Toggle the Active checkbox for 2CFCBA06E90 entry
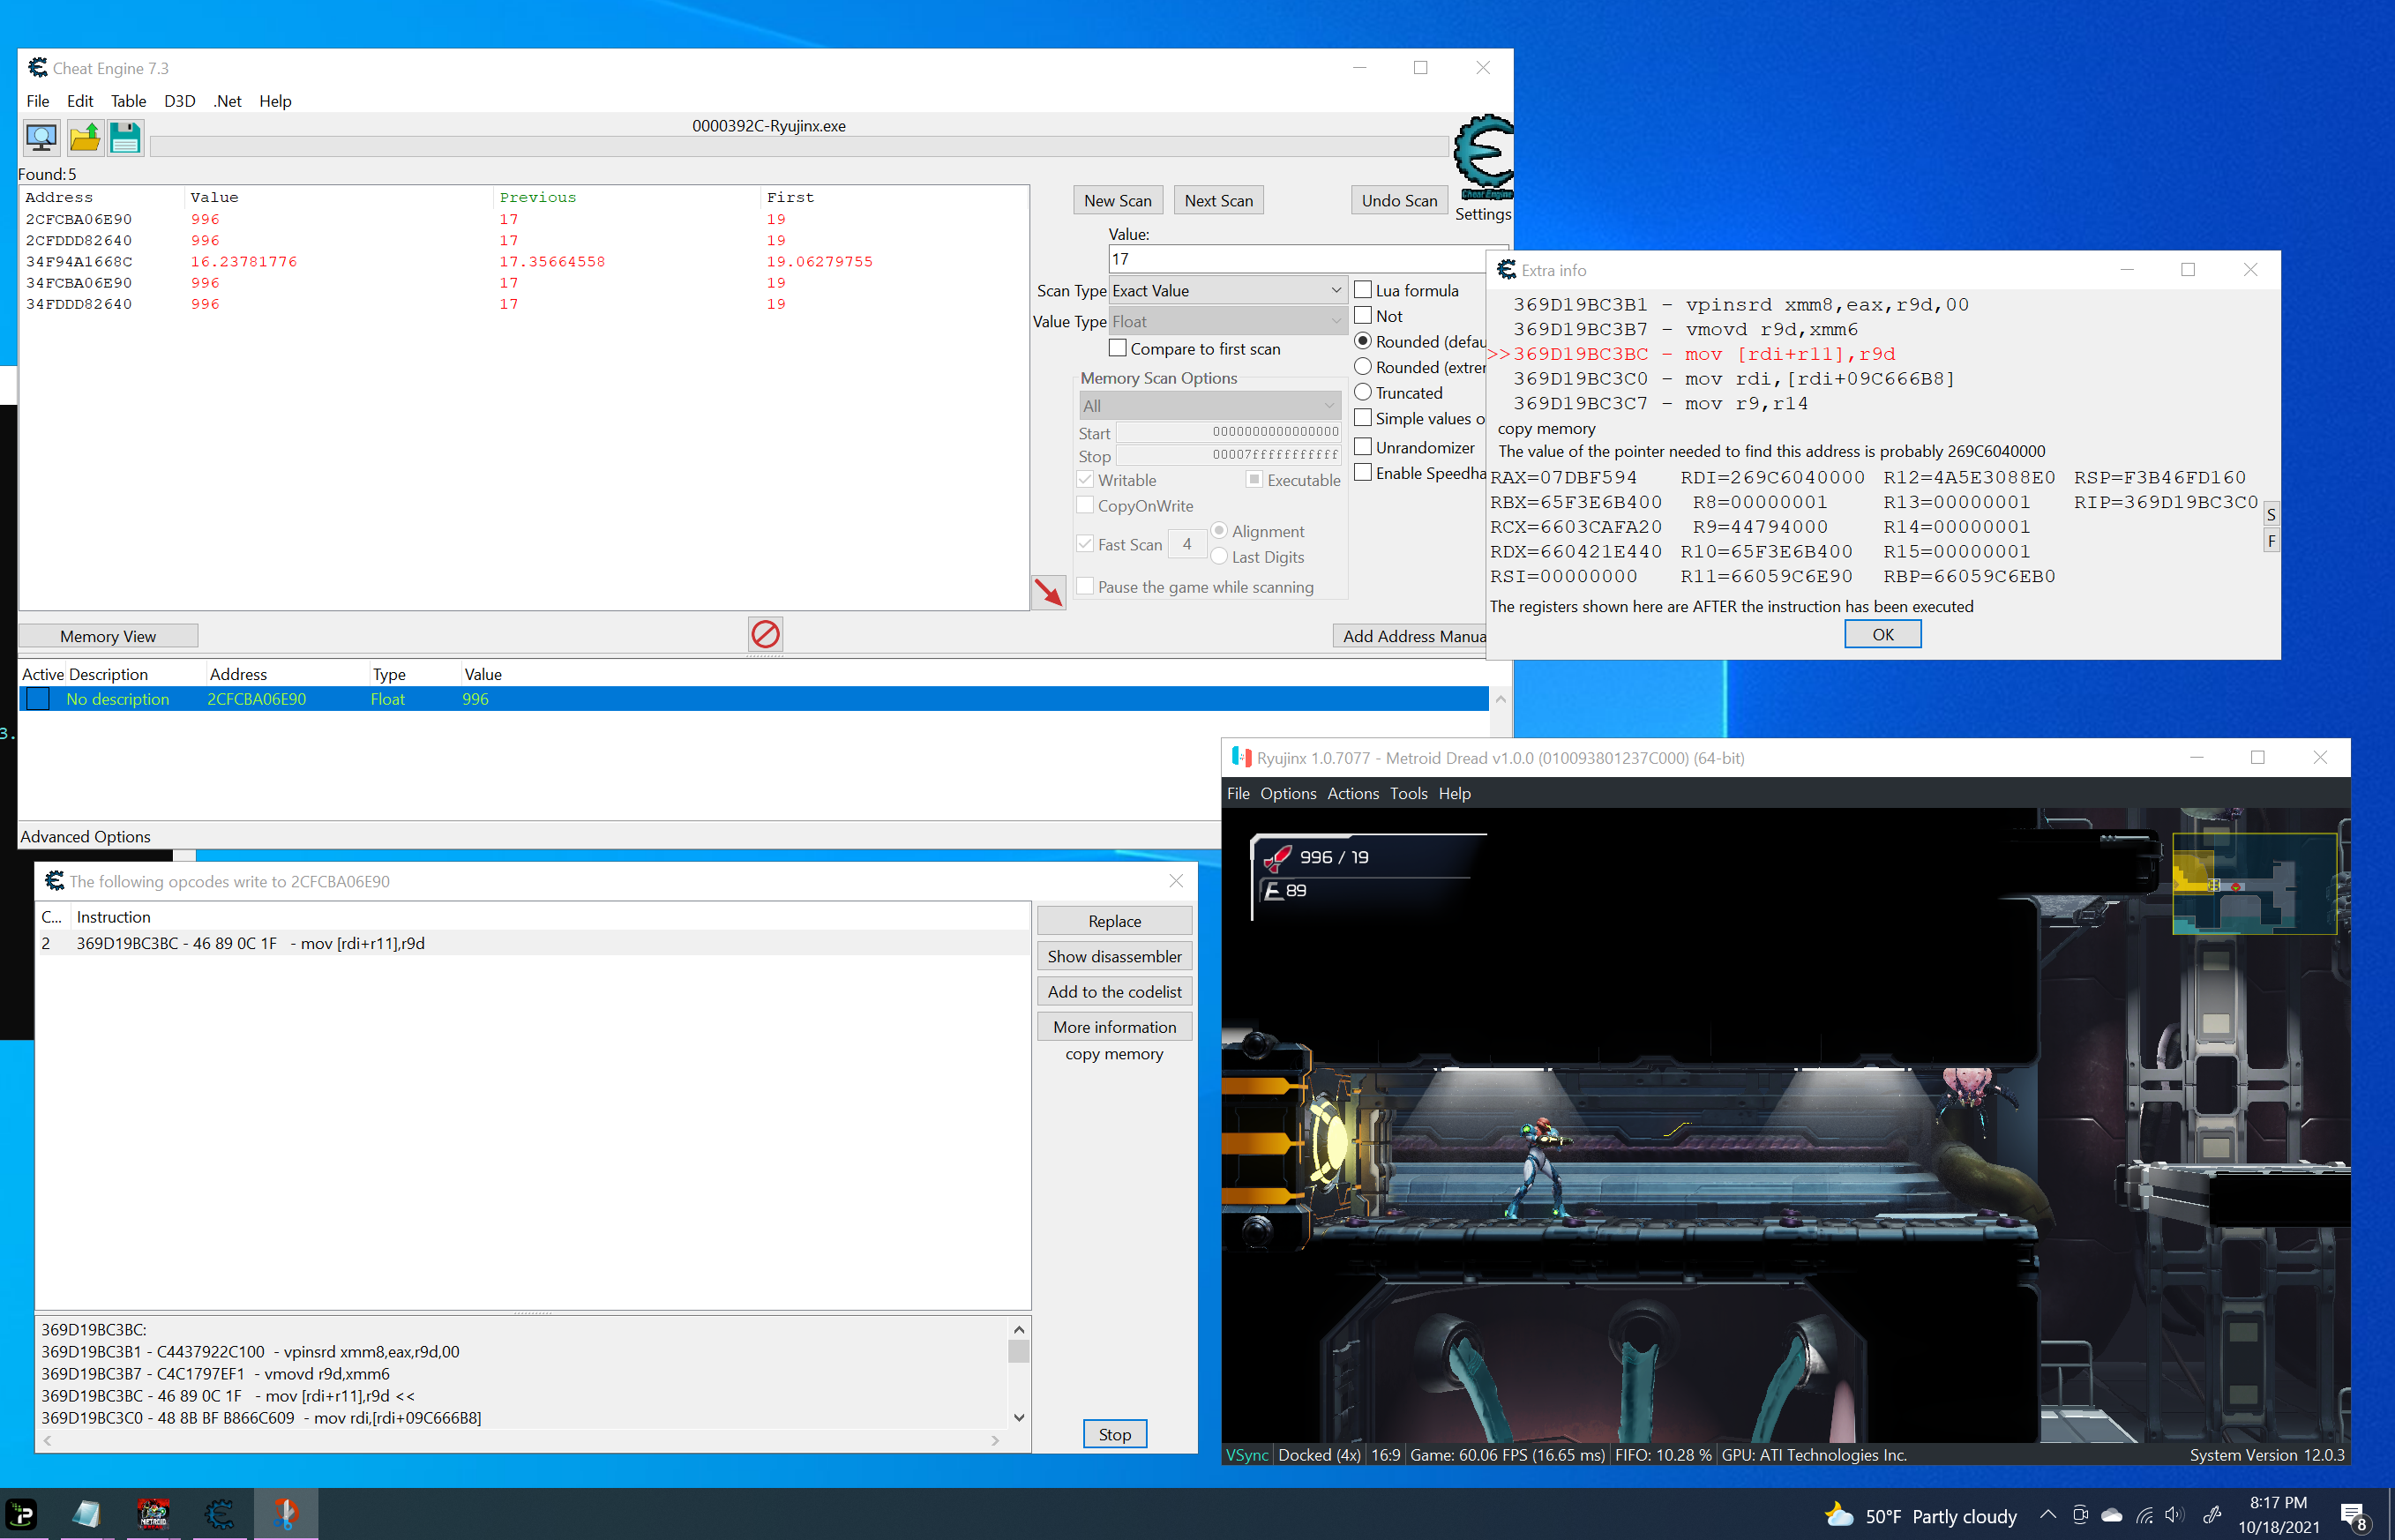 tap(38, 699)
